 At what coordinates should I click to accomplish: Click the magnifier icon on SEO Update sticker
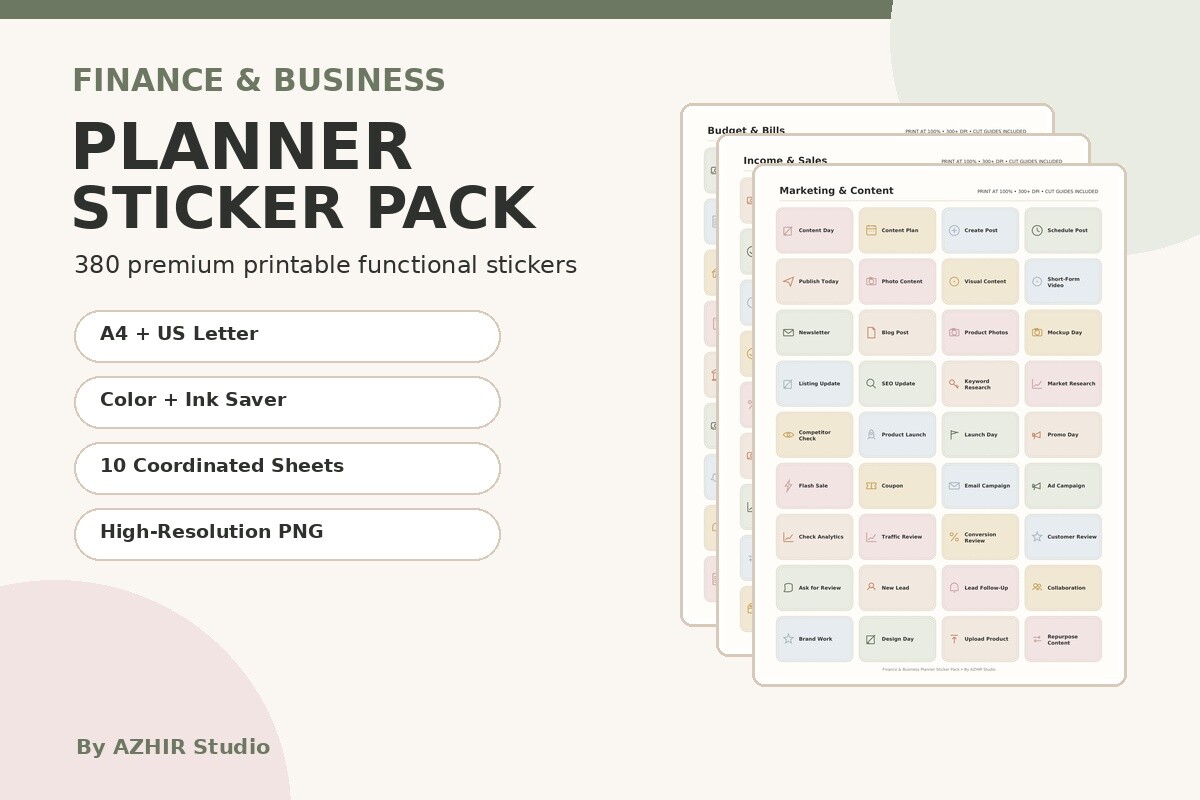pyautogui.click(x=871, y=383)
